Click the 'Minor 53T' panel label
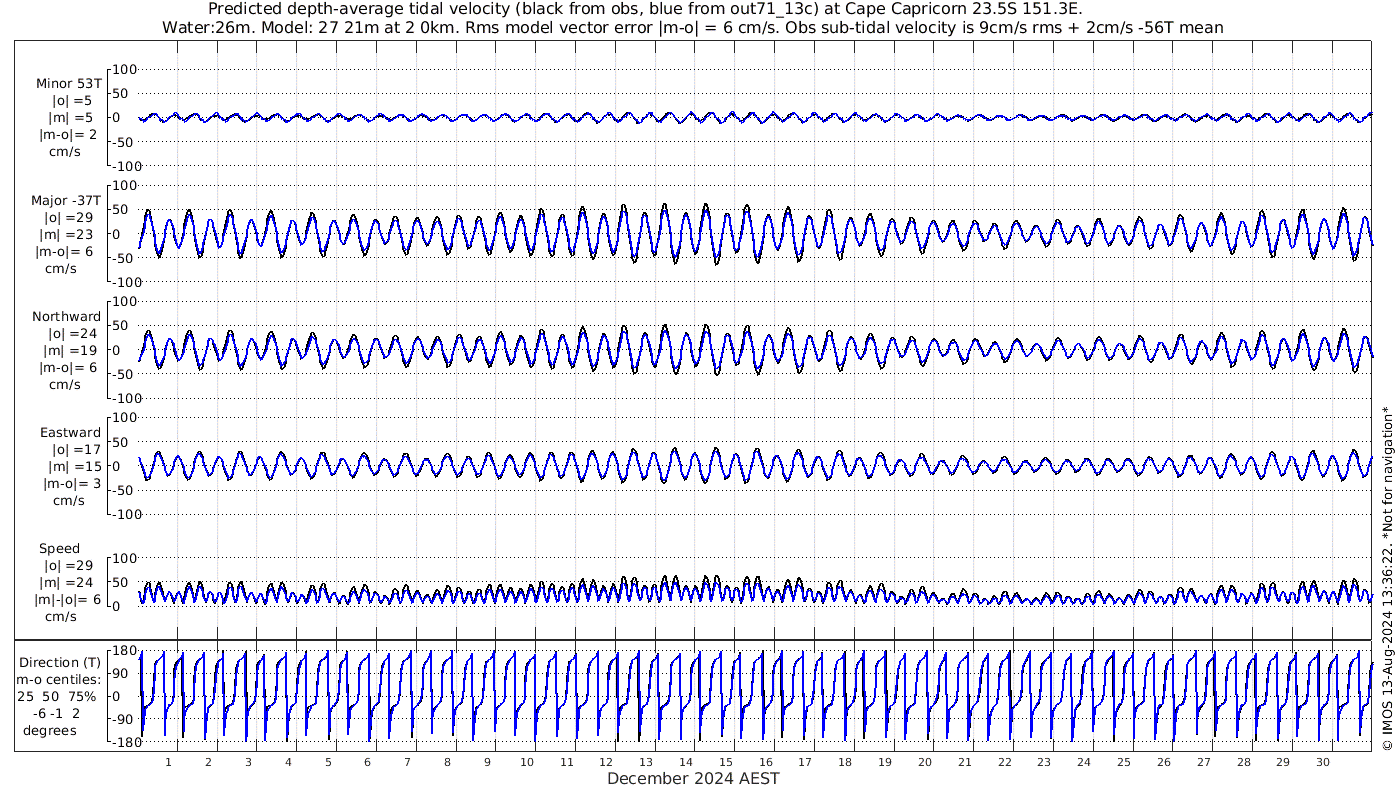 point(68,84)
